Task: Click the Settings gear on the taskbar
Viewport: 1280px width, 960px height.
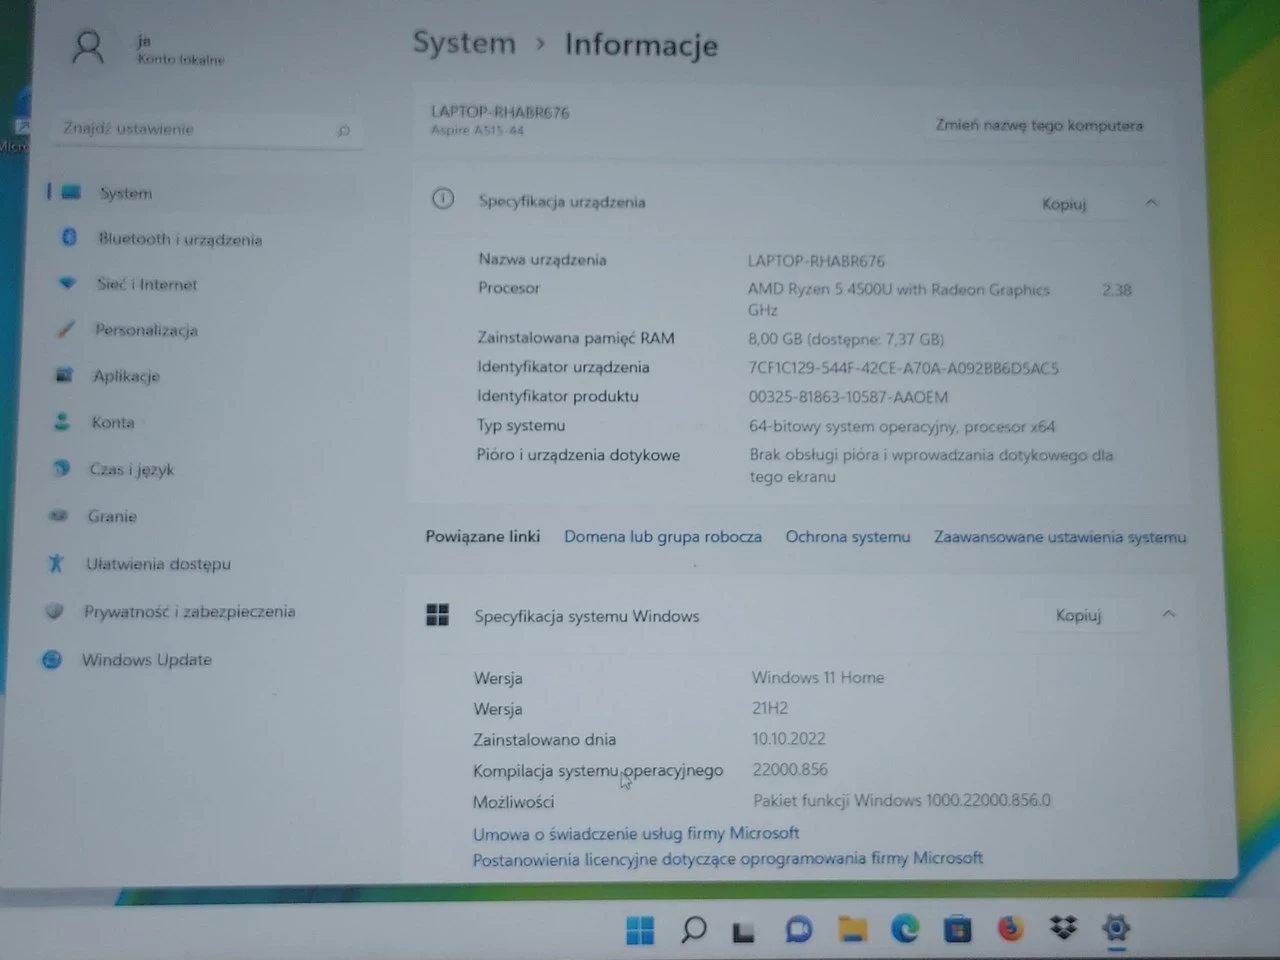Action: tap(1116, 929)
